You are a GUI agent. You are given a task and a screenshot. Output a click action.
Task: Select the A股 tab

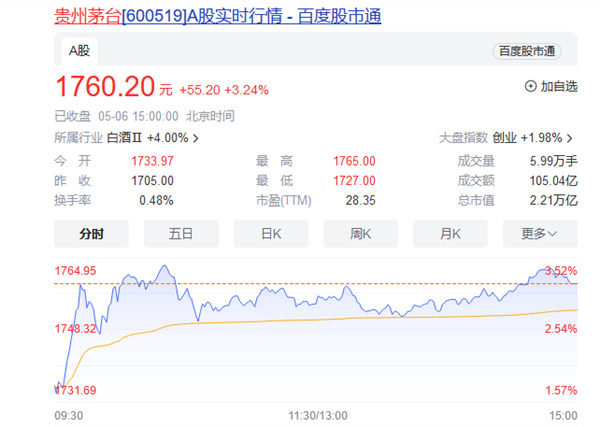80,50
